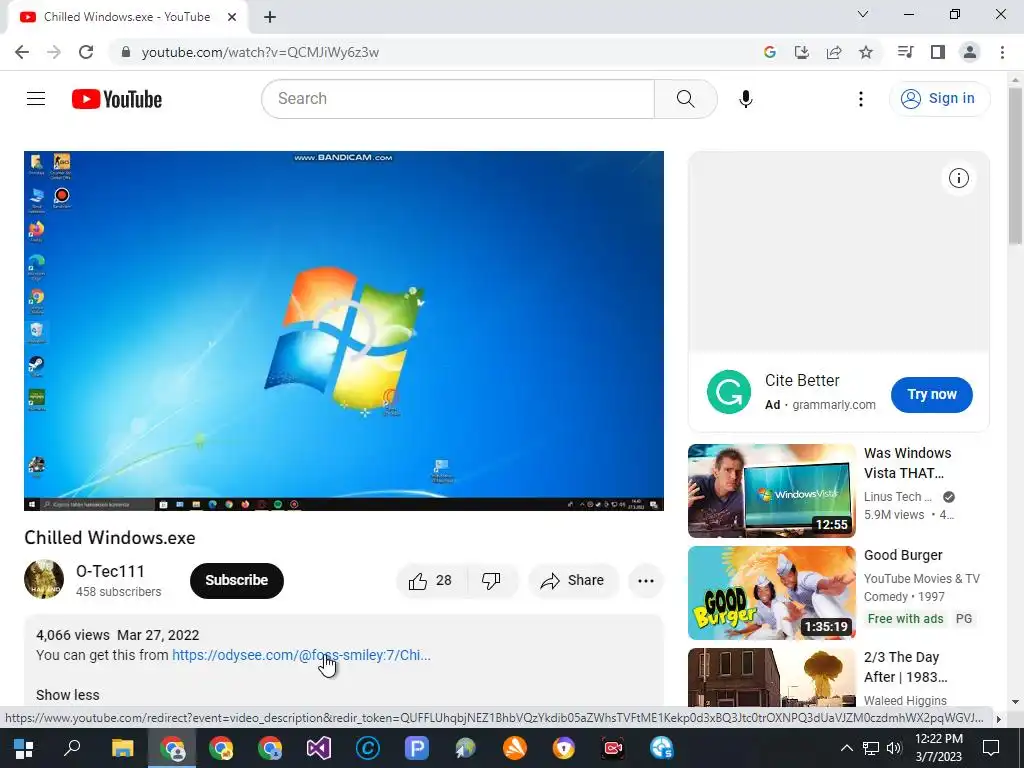Open more actions ellipsis under video
The image size is (1024, 768).
tap(646, 581)
